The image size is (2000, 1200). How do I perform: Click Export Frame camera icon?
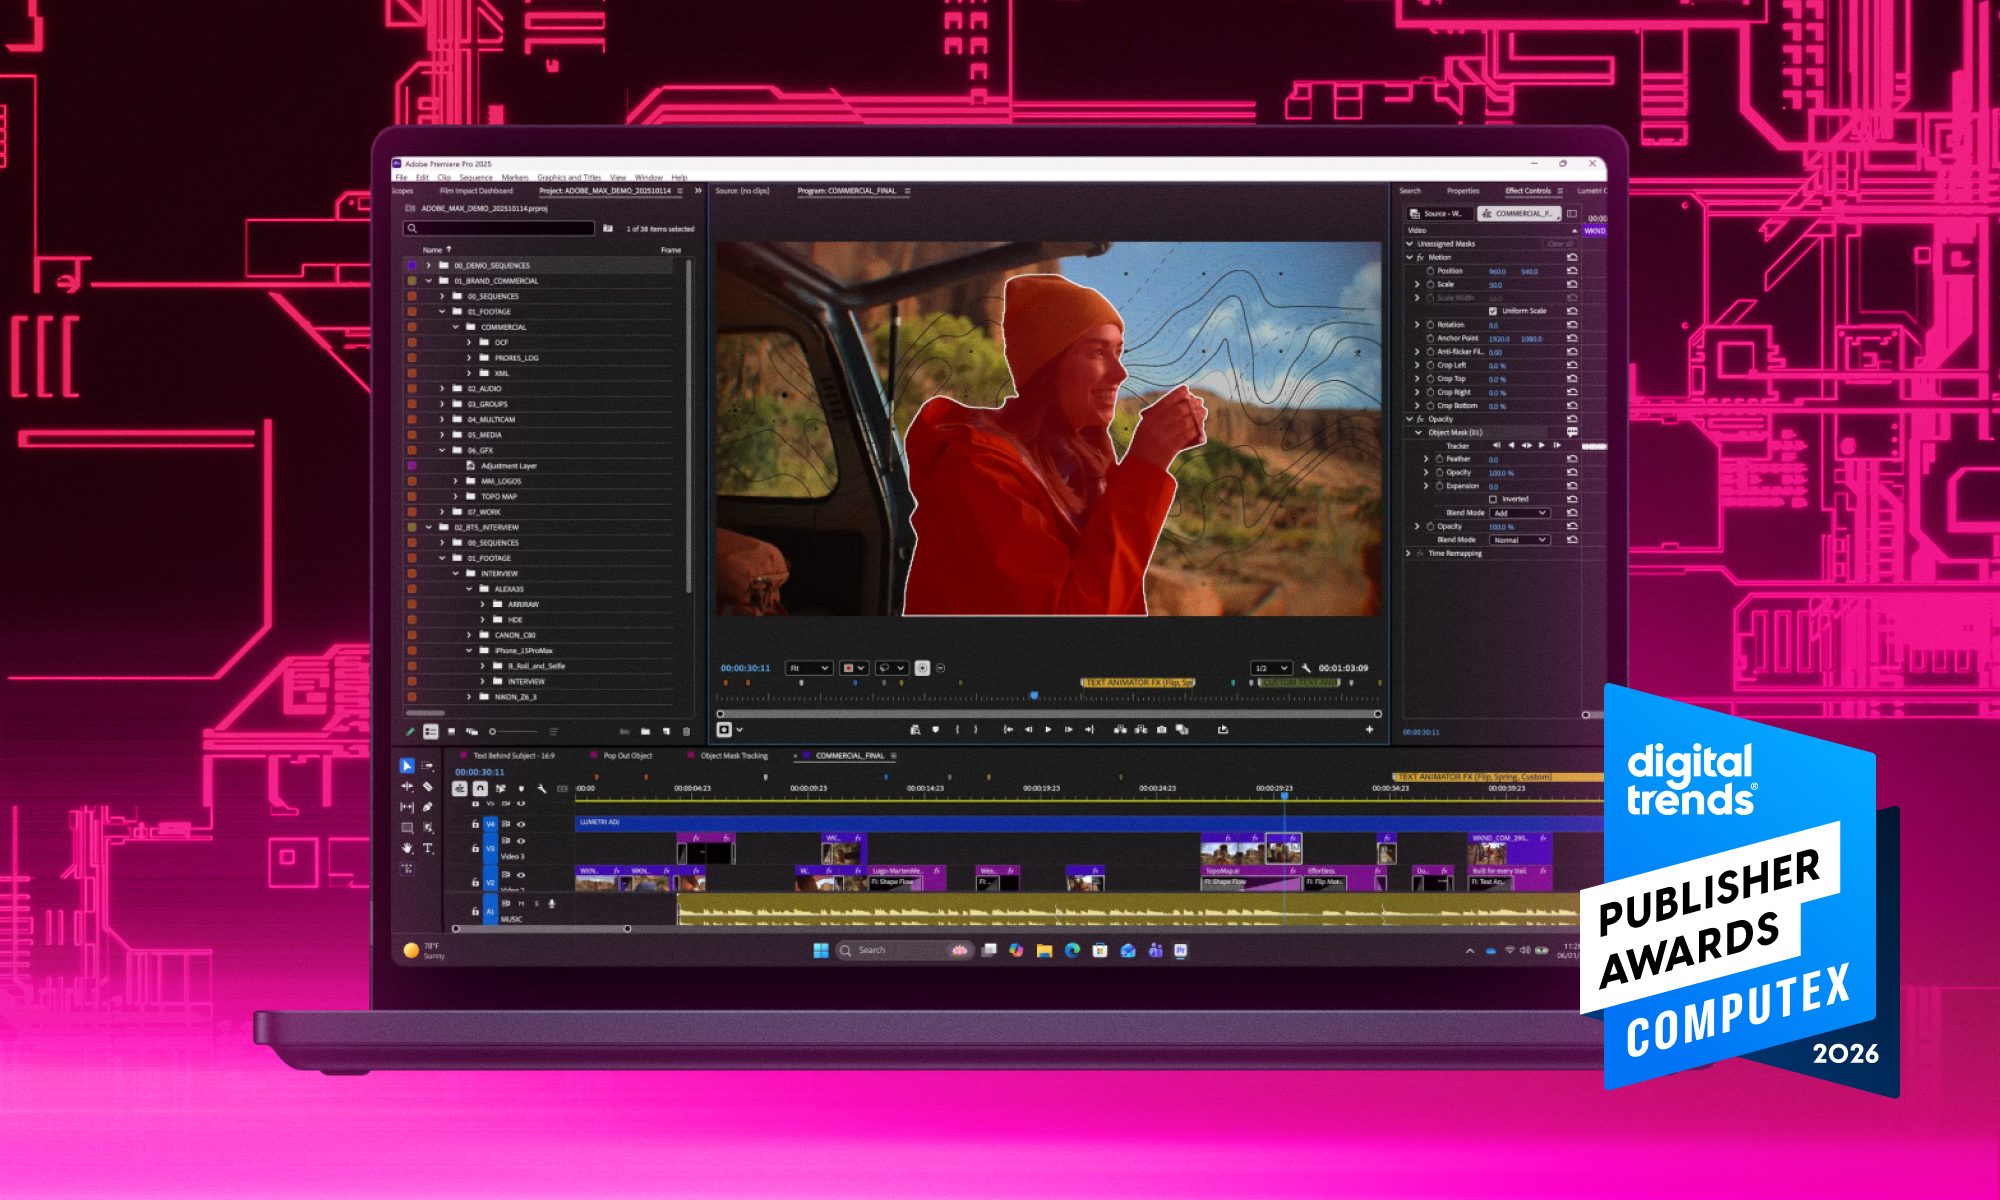(x=1161, y=730)
